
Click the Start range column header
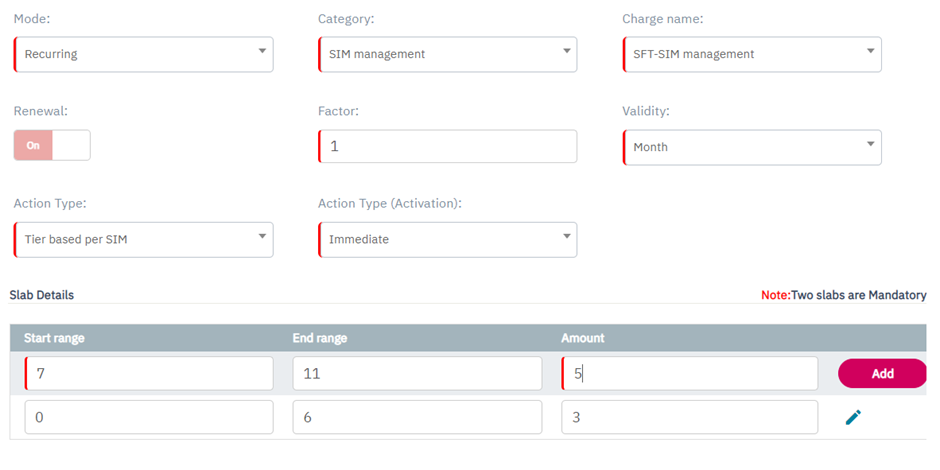click(x=54, y=338)
